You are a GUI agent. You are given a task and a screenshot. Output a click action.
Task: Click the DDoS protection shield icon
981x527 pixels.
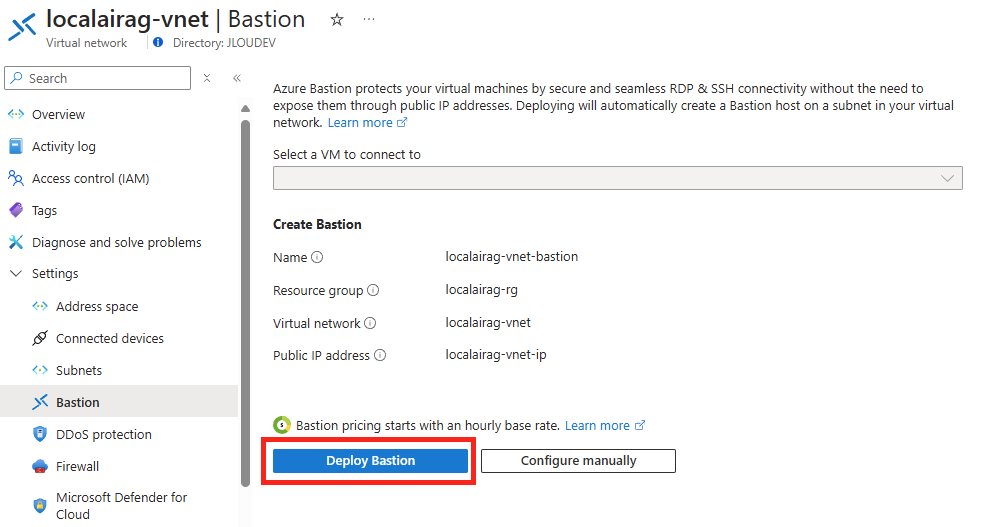(40, 434)
